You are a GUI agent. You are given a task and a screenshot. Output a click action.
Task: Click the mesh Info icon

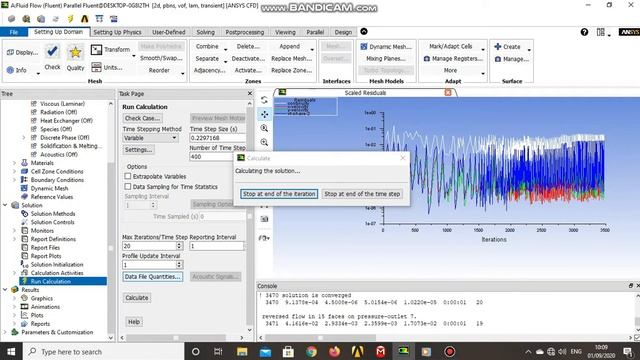click(11, 70)
